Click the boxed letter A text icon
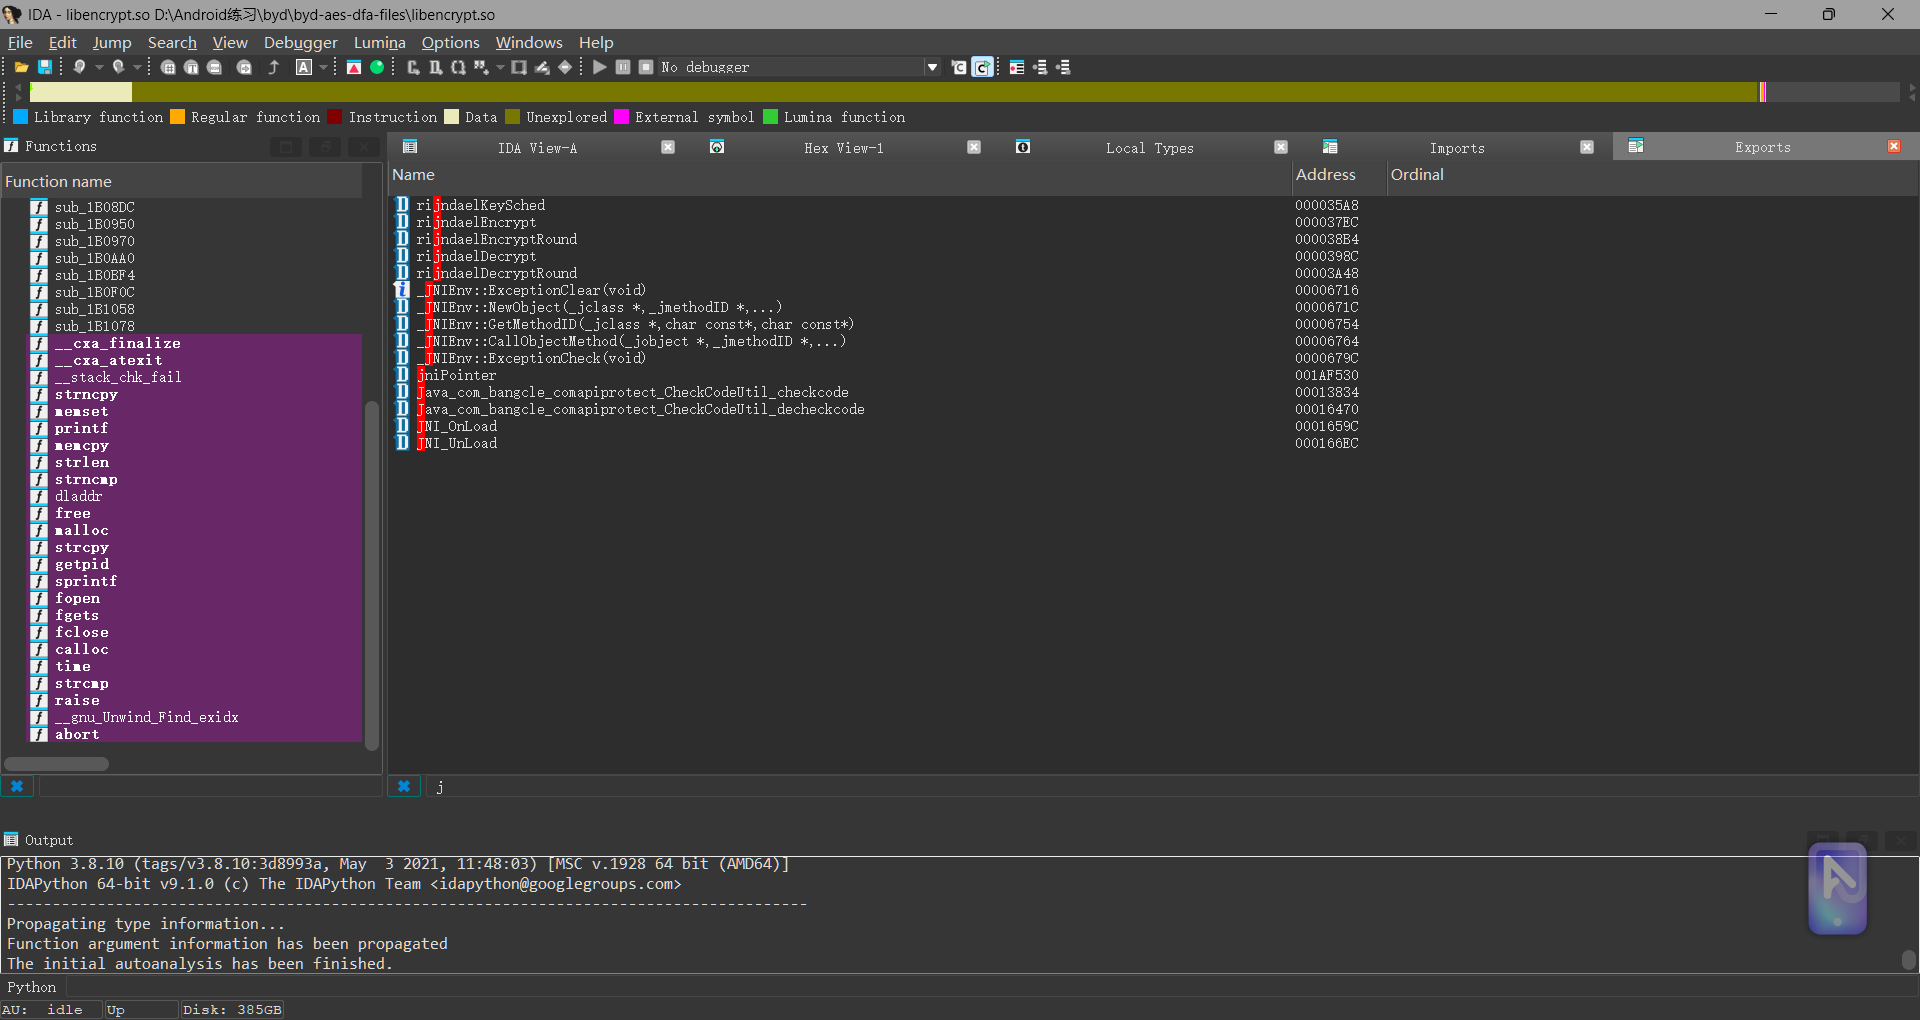 point(304,67)
